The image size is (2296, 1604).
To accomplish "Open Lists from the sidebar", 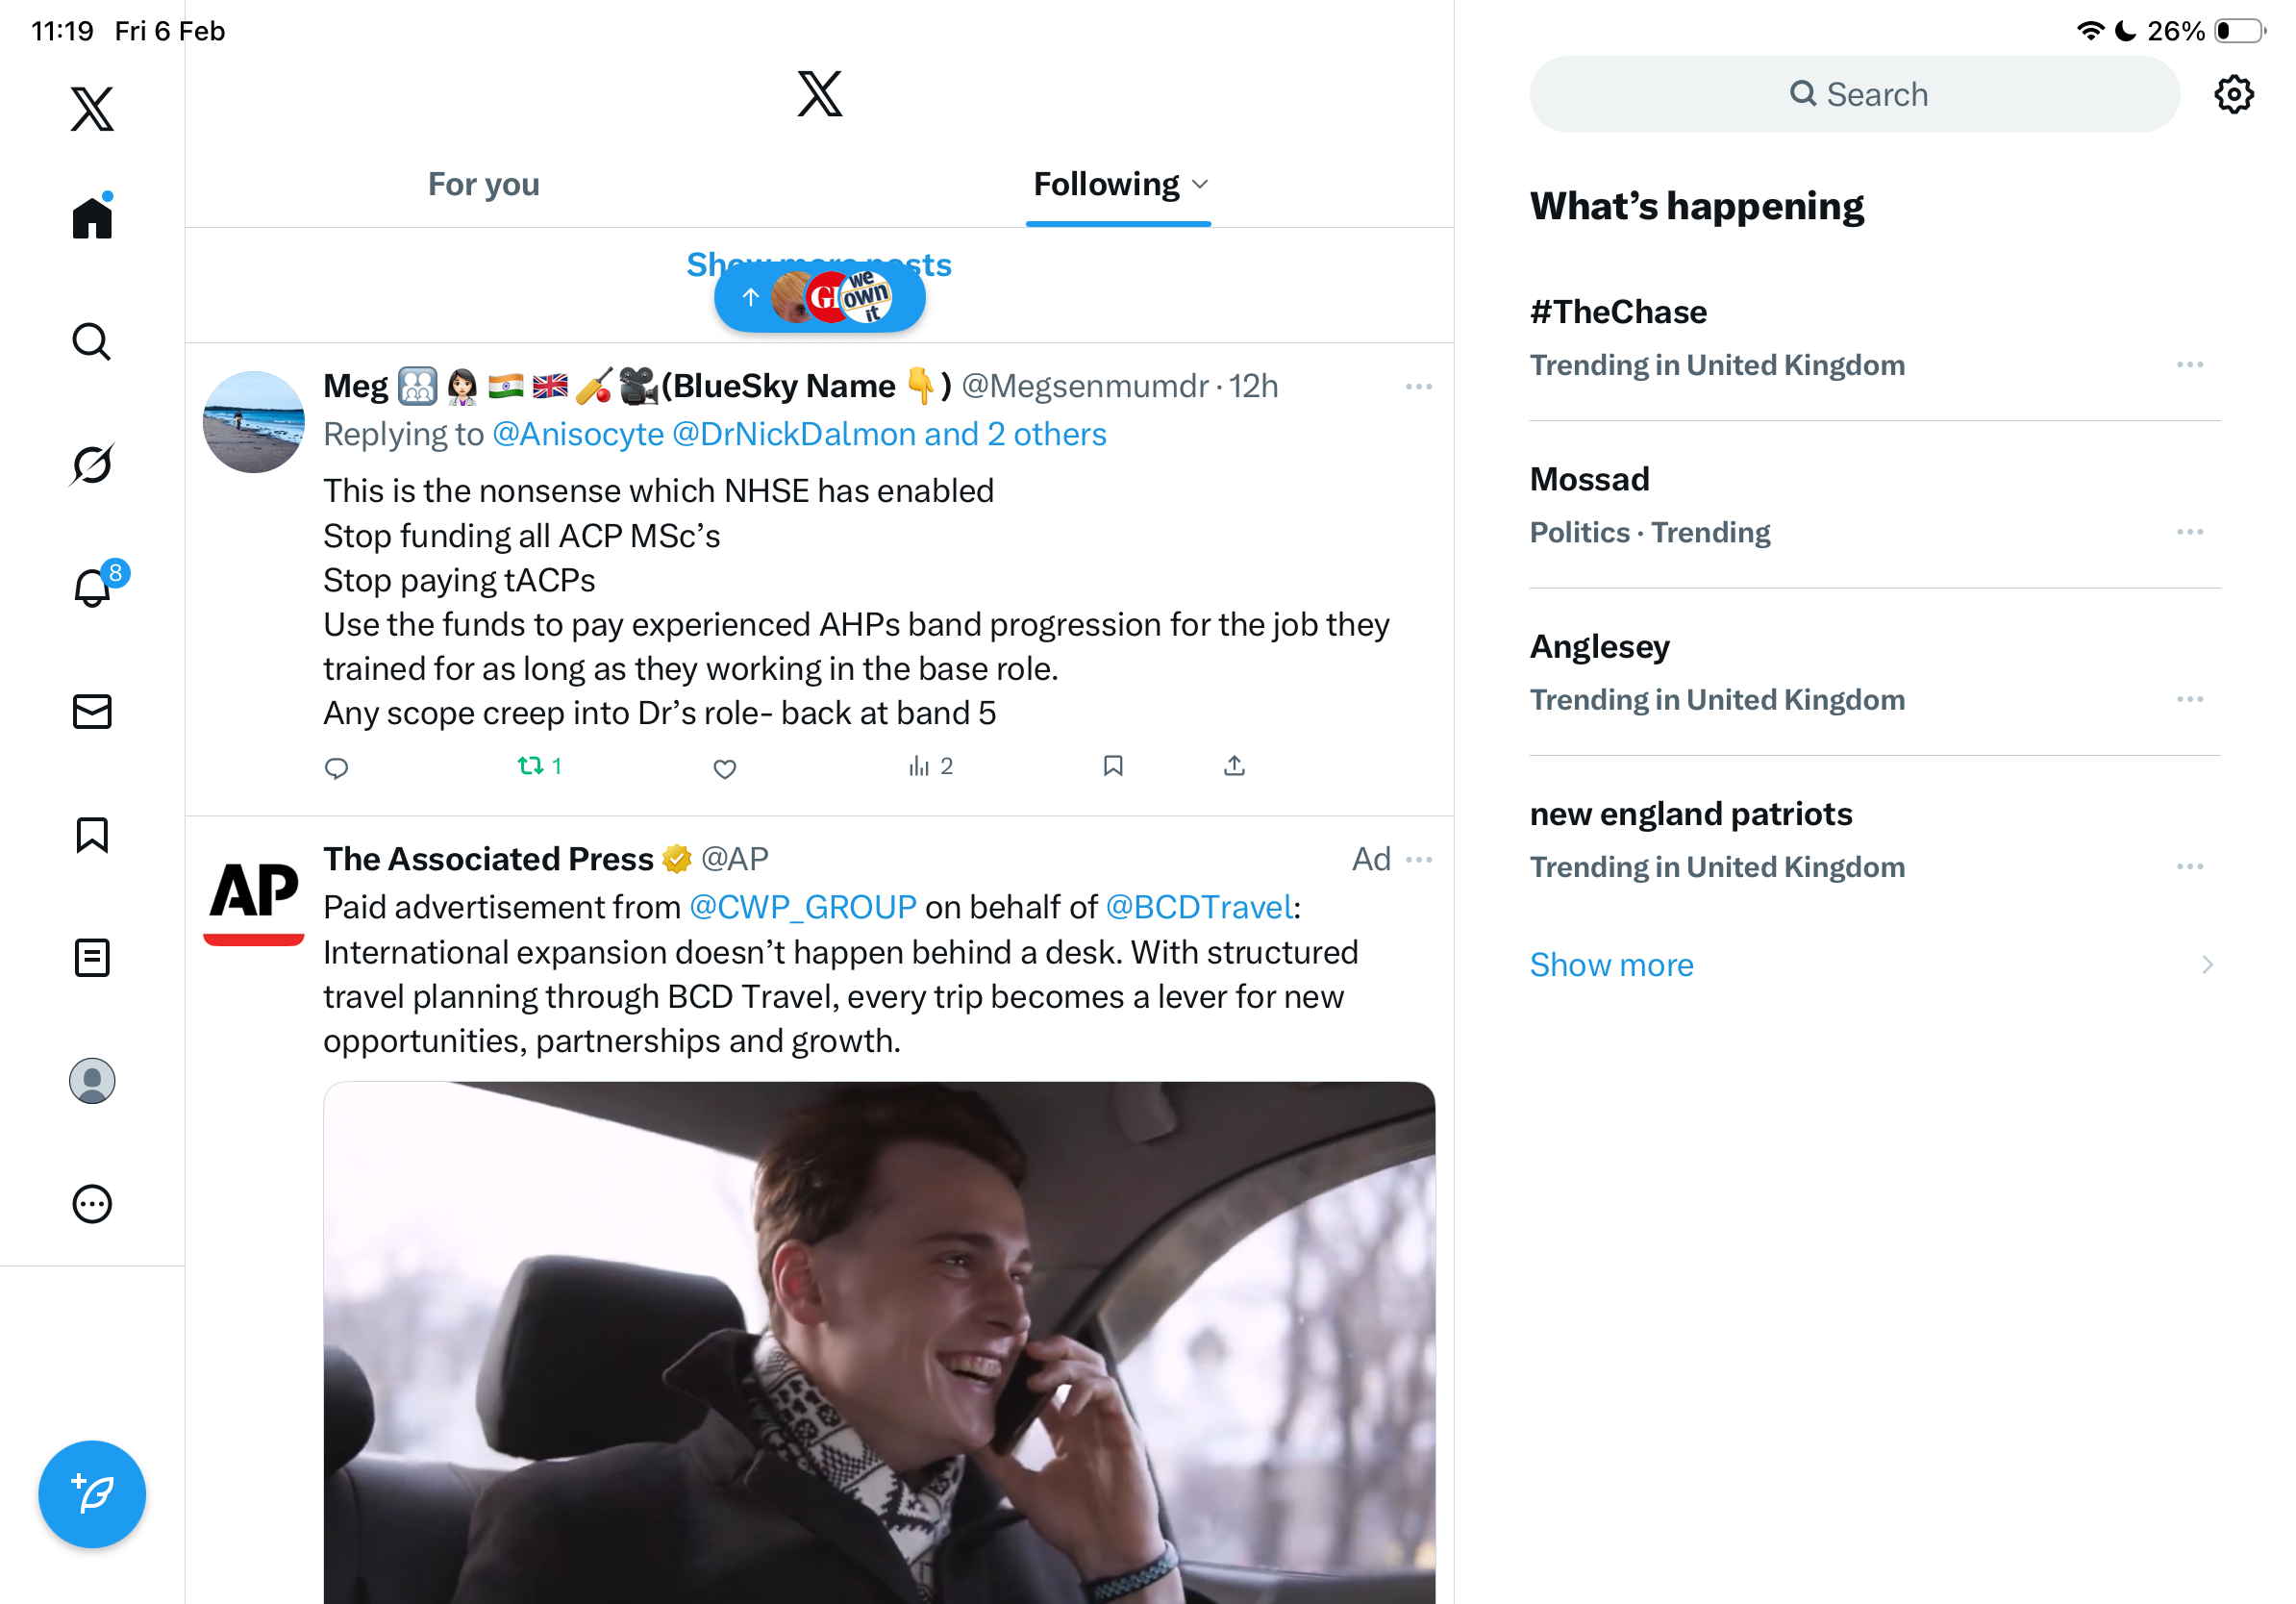I will [92, 957].
